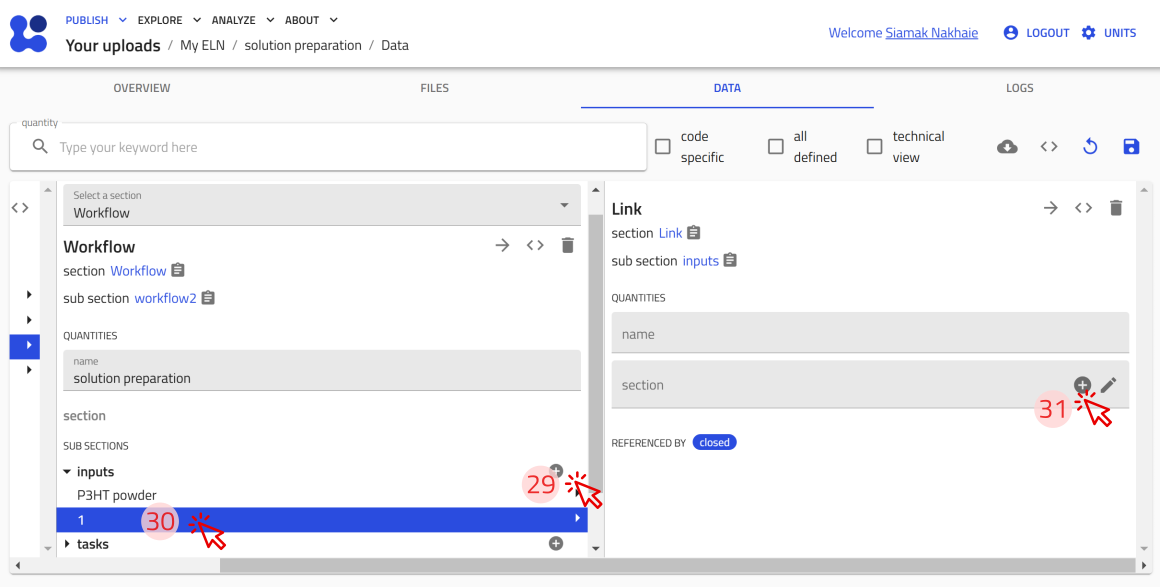Switch to the DATA tab
1160x587 pixels.
pos(727,88)
